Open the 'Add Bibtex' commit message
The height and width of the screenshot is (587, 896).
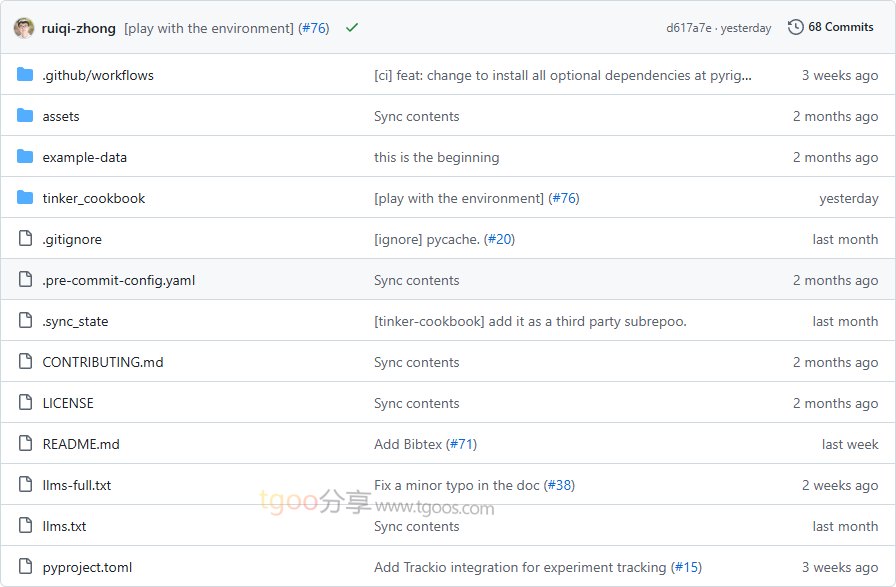(x=408, y=444)
